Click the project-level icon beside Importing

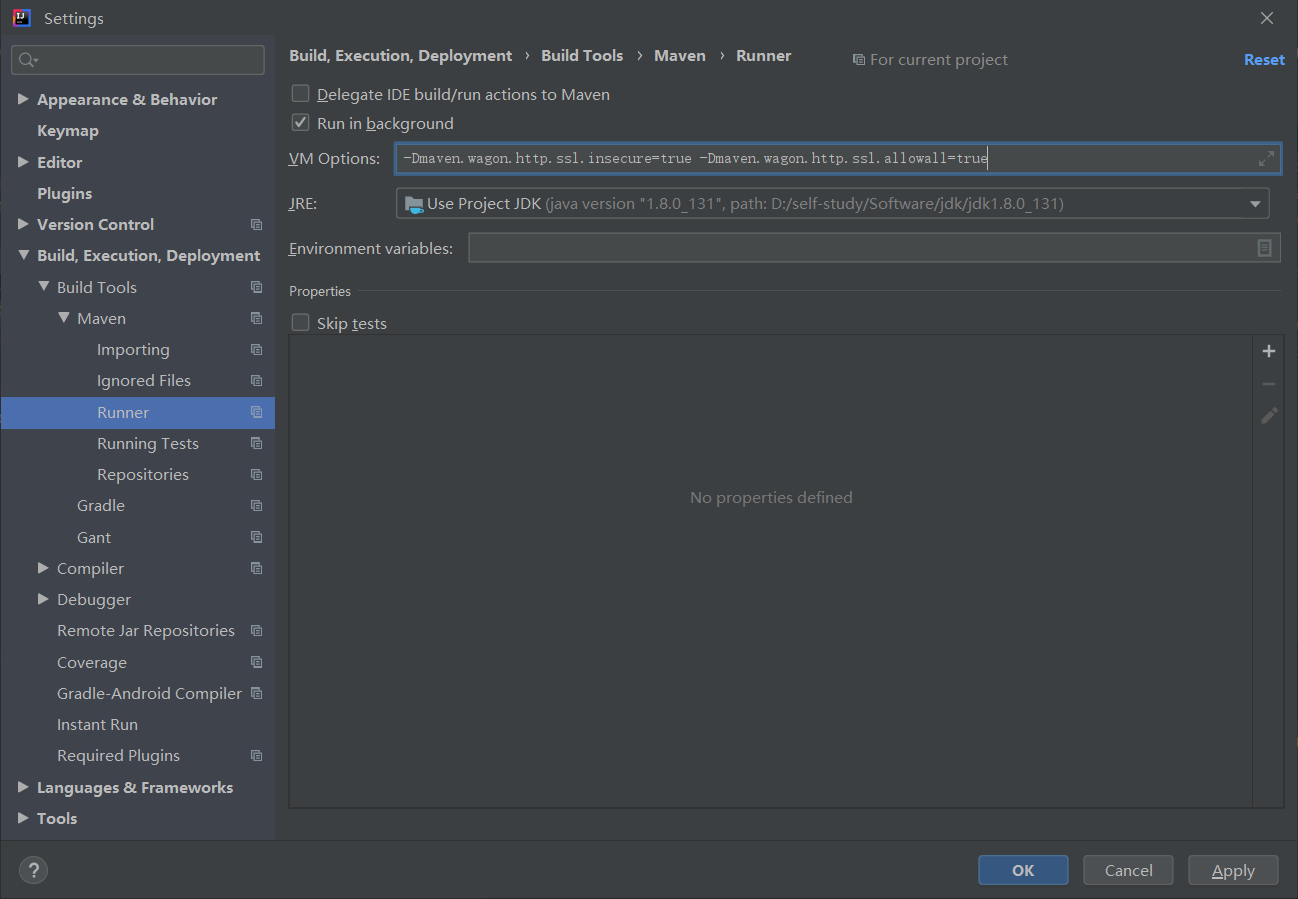[256, 350]
